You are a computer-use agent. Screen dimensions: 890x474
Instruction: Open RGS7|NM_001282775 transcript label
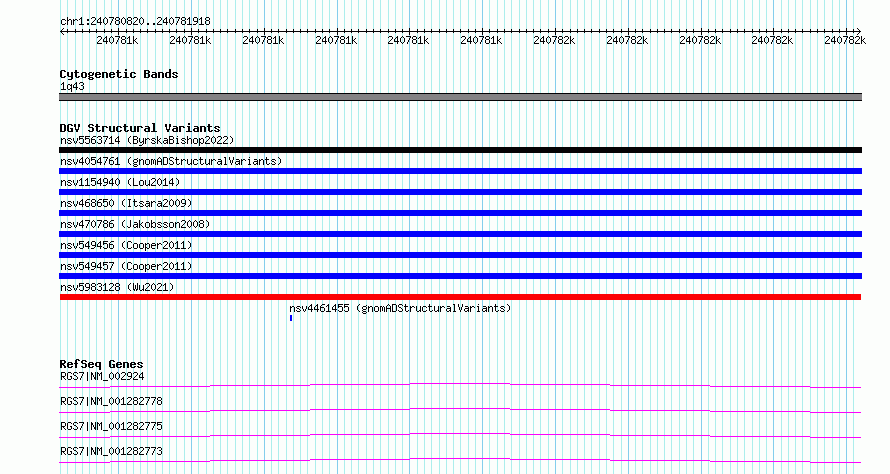click(x=111, y=426)
